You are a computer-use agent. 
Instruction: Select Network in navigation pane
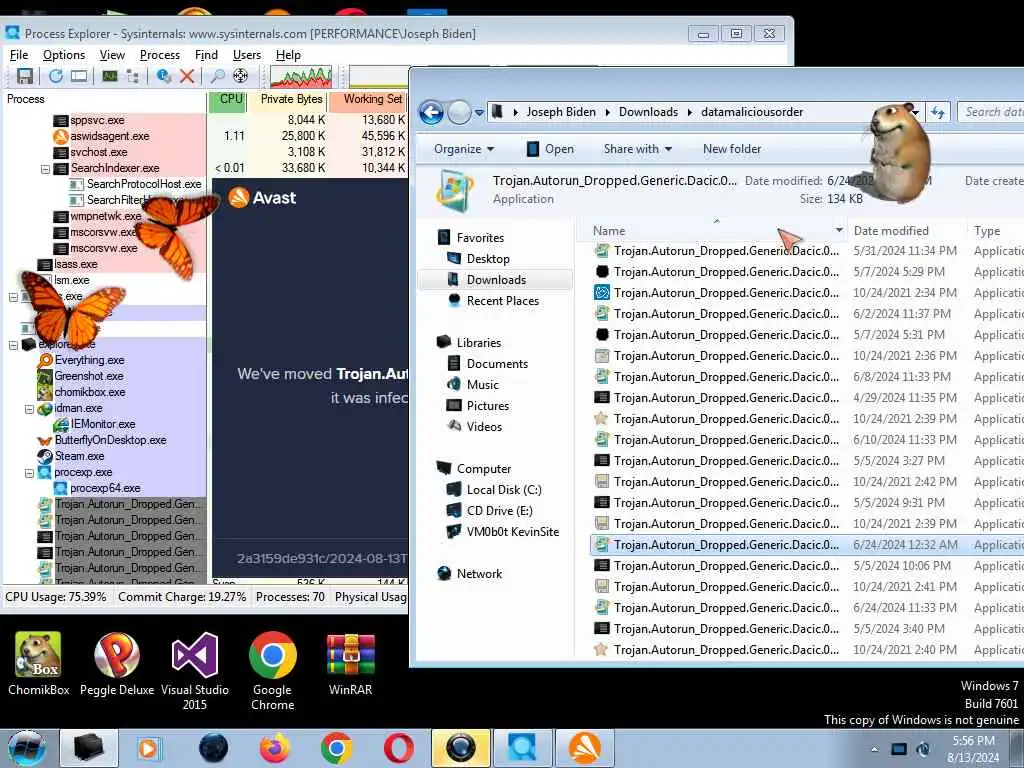[479, 573]
